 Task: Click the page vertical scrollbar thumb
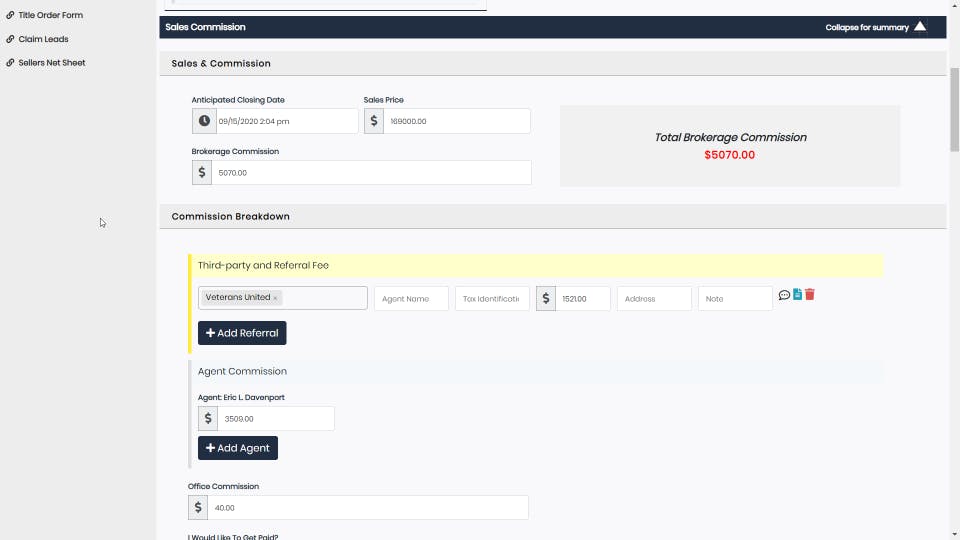click(954, 110)
